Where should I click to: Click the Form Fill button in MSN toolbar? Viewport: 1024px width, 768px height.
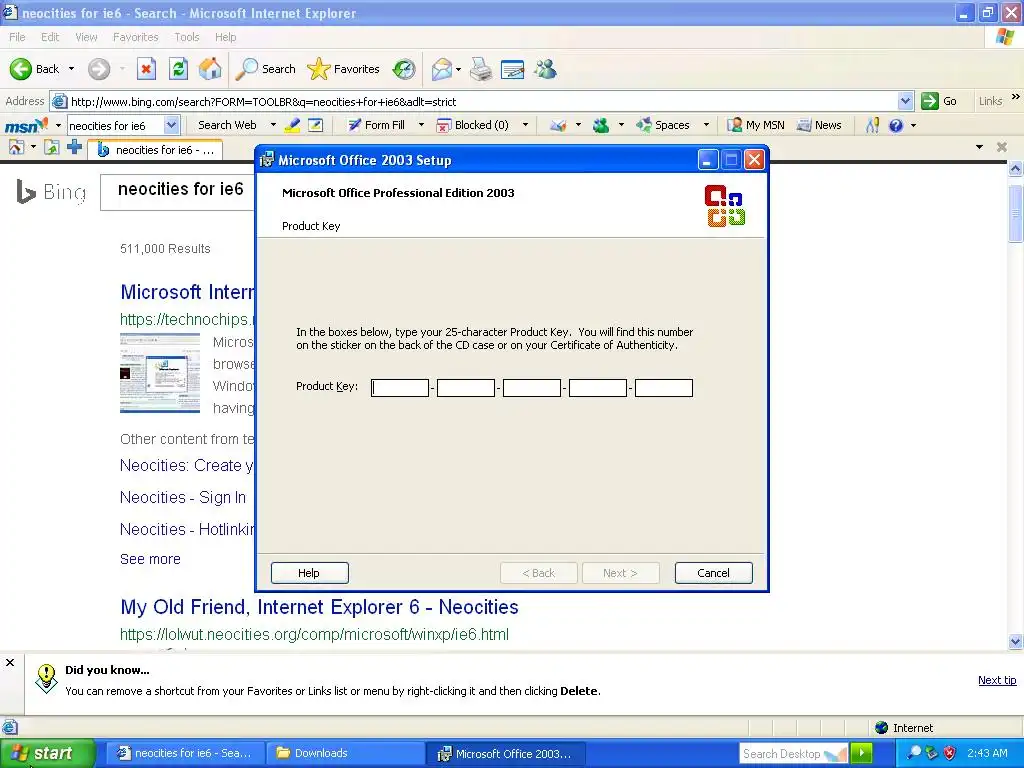(377, 125)
